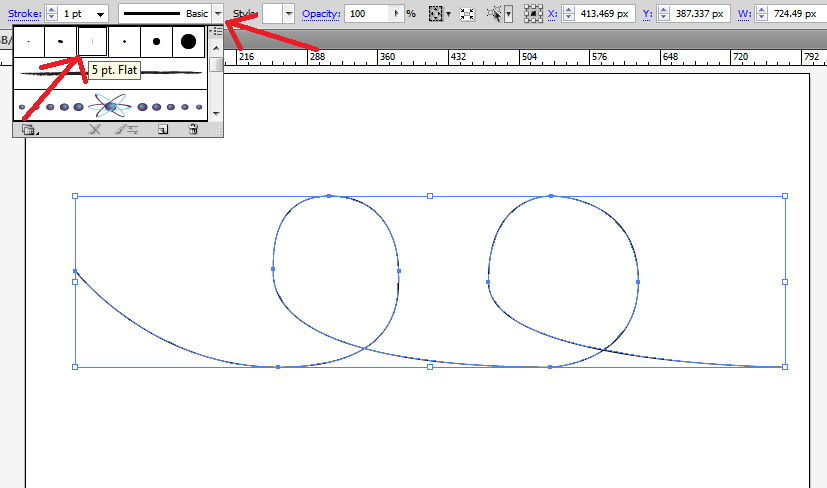This screenshot has height=488, width=827.
Task: Click the brush panel scroll-down arrow
Action: pyautogui.click(x=216, y=113)
